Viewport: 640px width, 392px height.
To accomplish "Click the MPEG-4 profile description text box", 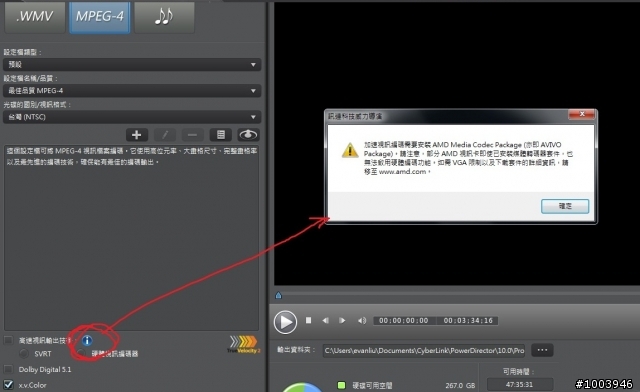I will [x=131, y=237].
